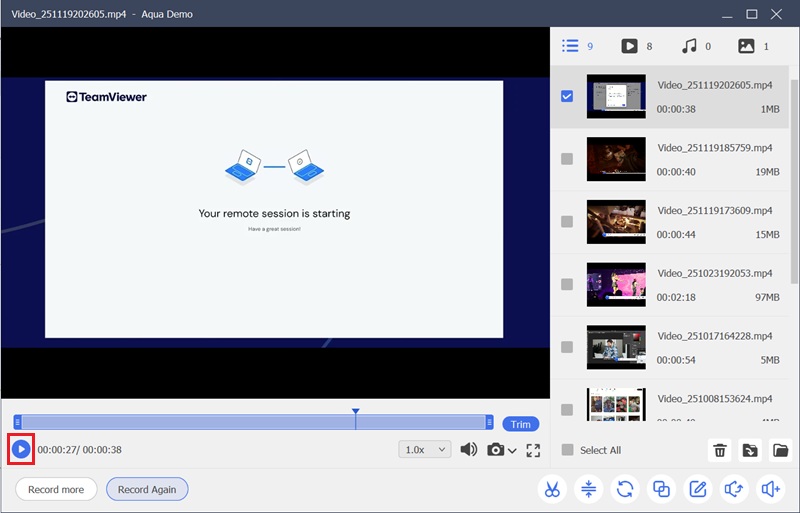Enter fullscreen preview mode
The image size is (800, 513).
533,450
